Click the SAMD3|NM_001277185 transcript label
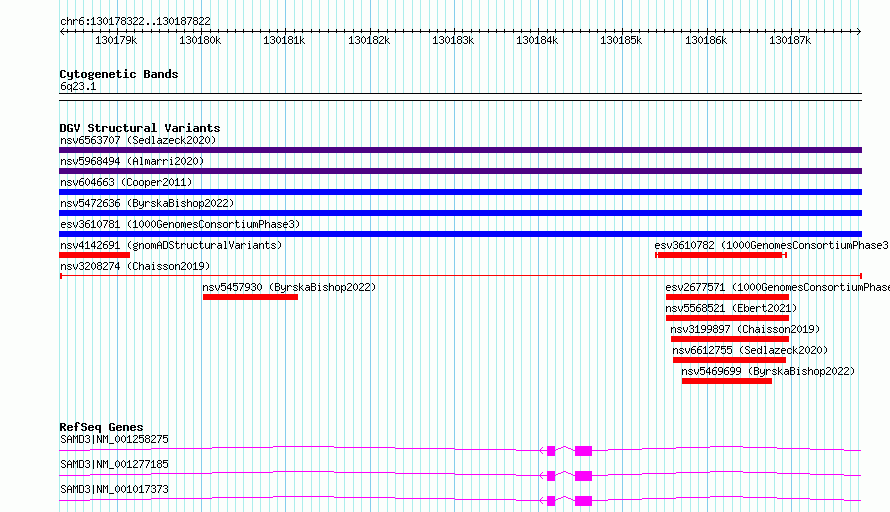The height and width of the screenshot is (512, 890). coord(114,464)
